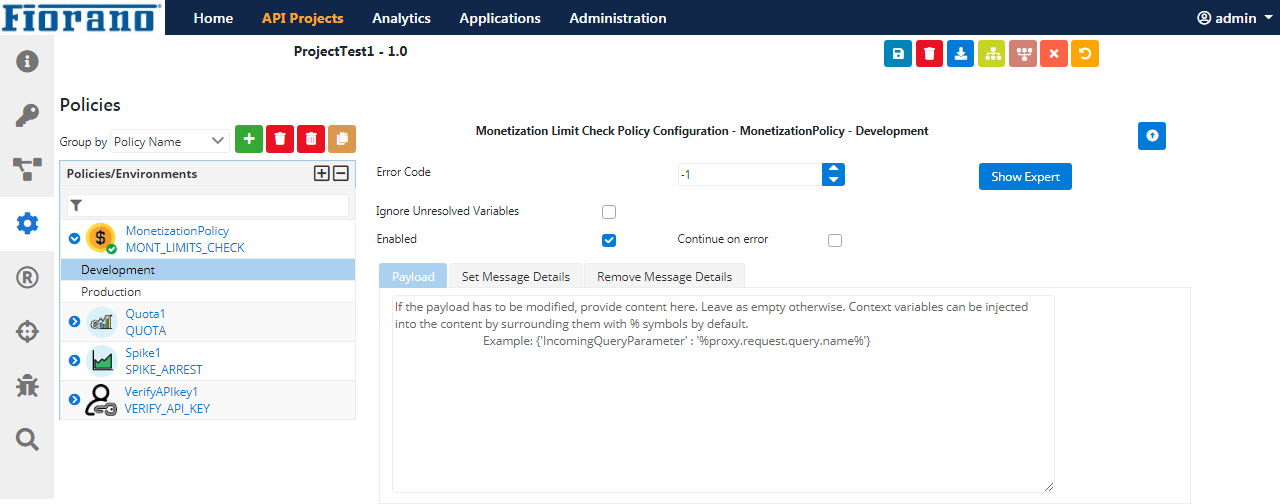Click the red delete project icon in top toolbar

[x=929, y=54]
